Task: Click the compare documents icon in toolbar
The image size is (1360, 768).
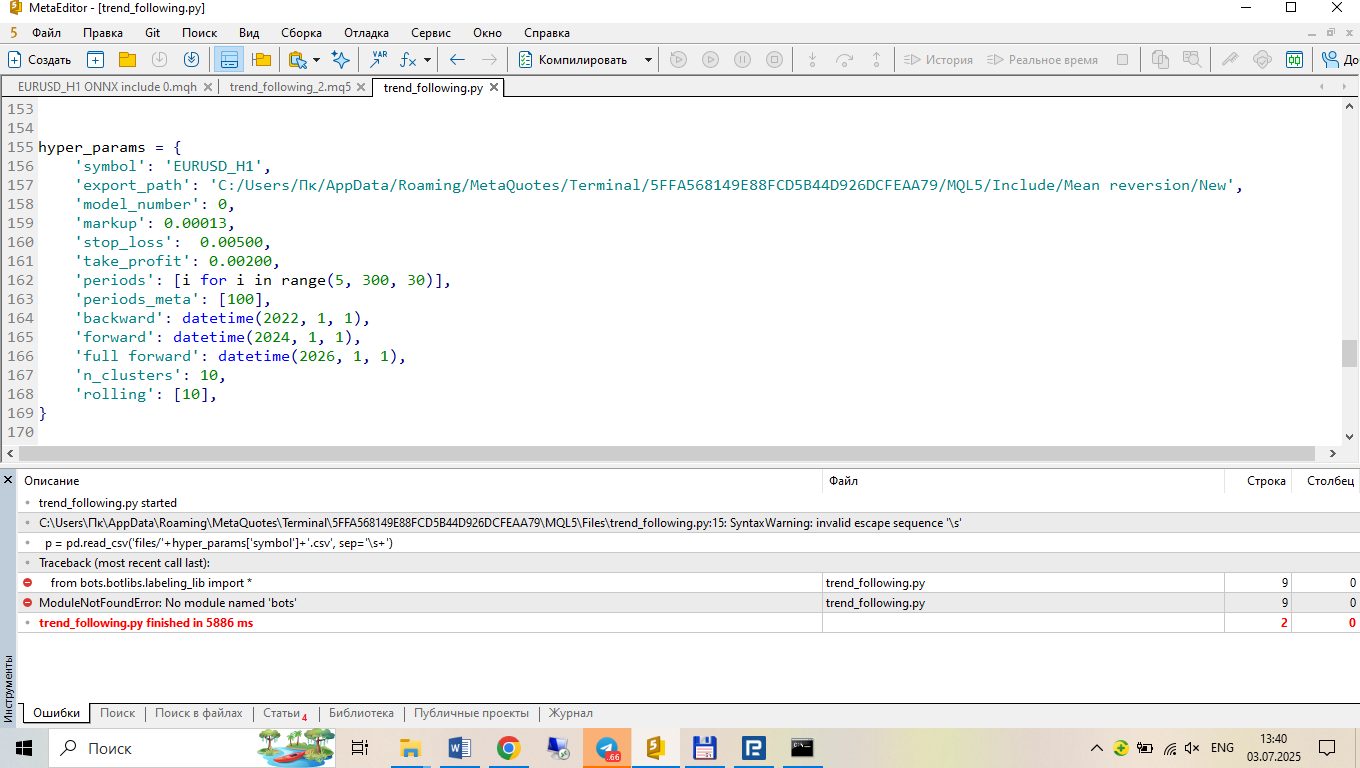Action: pos(1160,60)
